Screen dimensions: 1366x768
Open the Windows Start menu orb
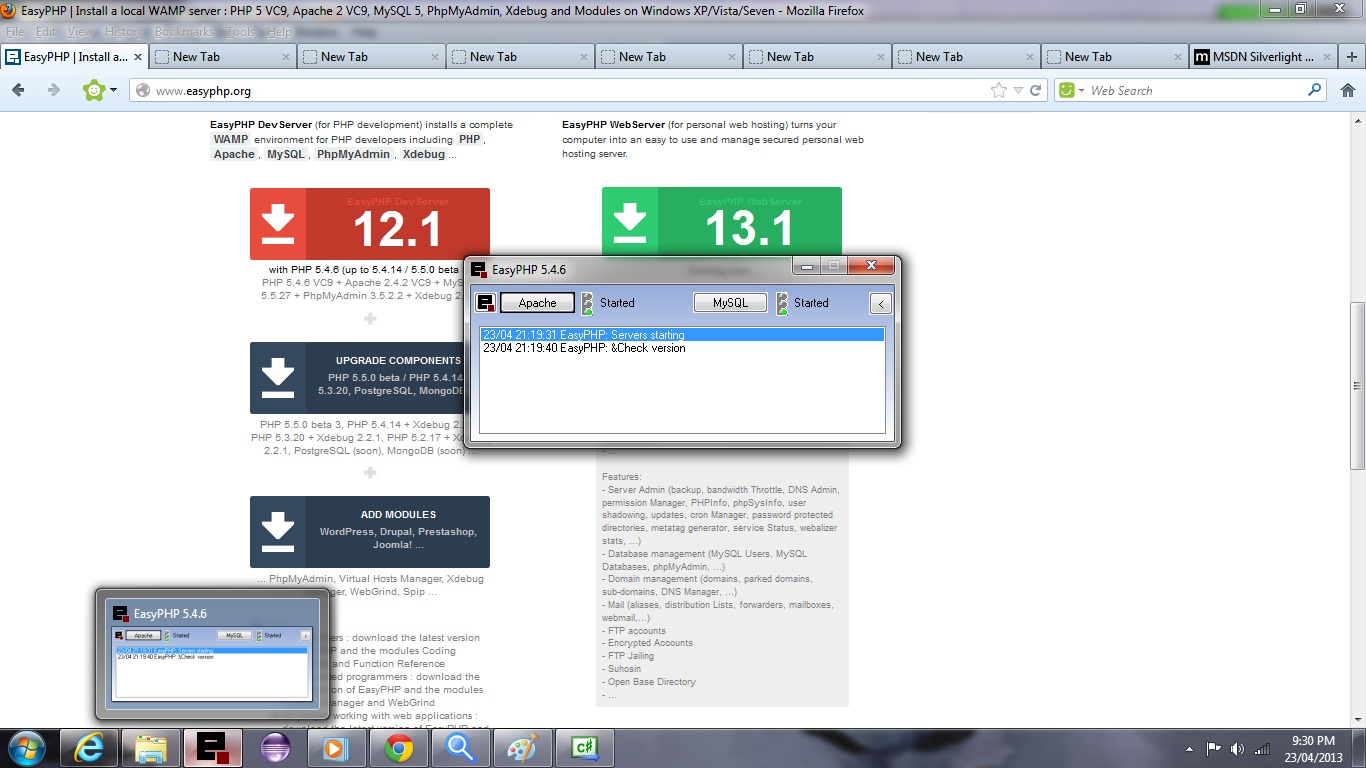click(x=25, y=747)
